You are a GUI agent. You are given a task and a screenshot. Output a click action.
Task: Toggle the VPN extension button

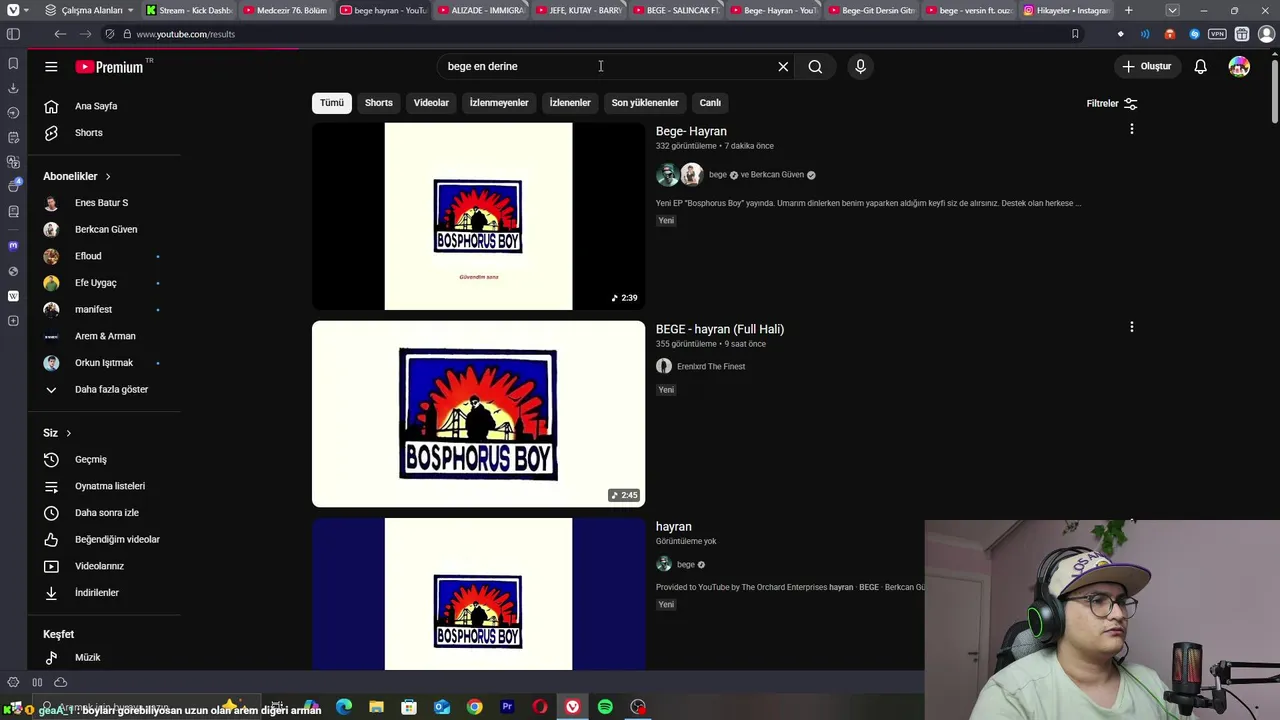click(x=1217, y=34)
